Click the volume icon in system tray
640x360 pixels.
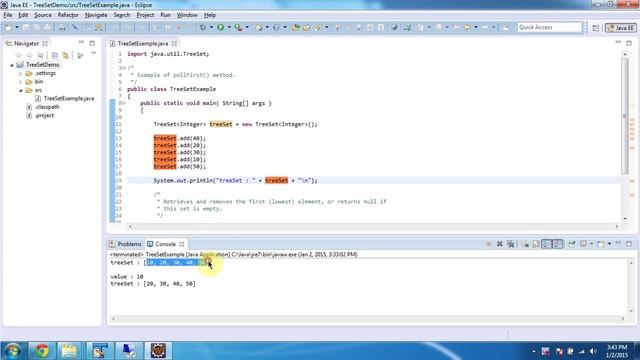(x=593, y=351)
